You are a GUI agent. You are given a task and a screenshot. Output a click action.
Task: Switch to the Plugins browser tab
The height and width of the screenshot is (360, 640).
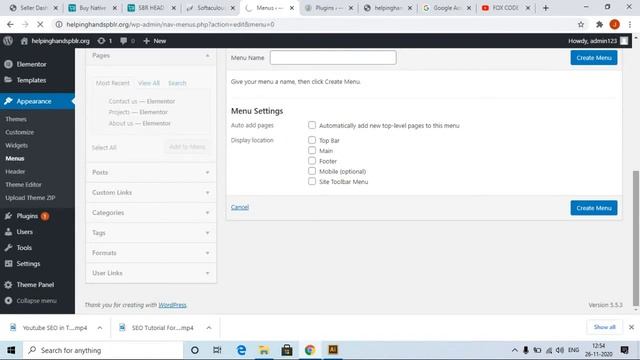329,8
